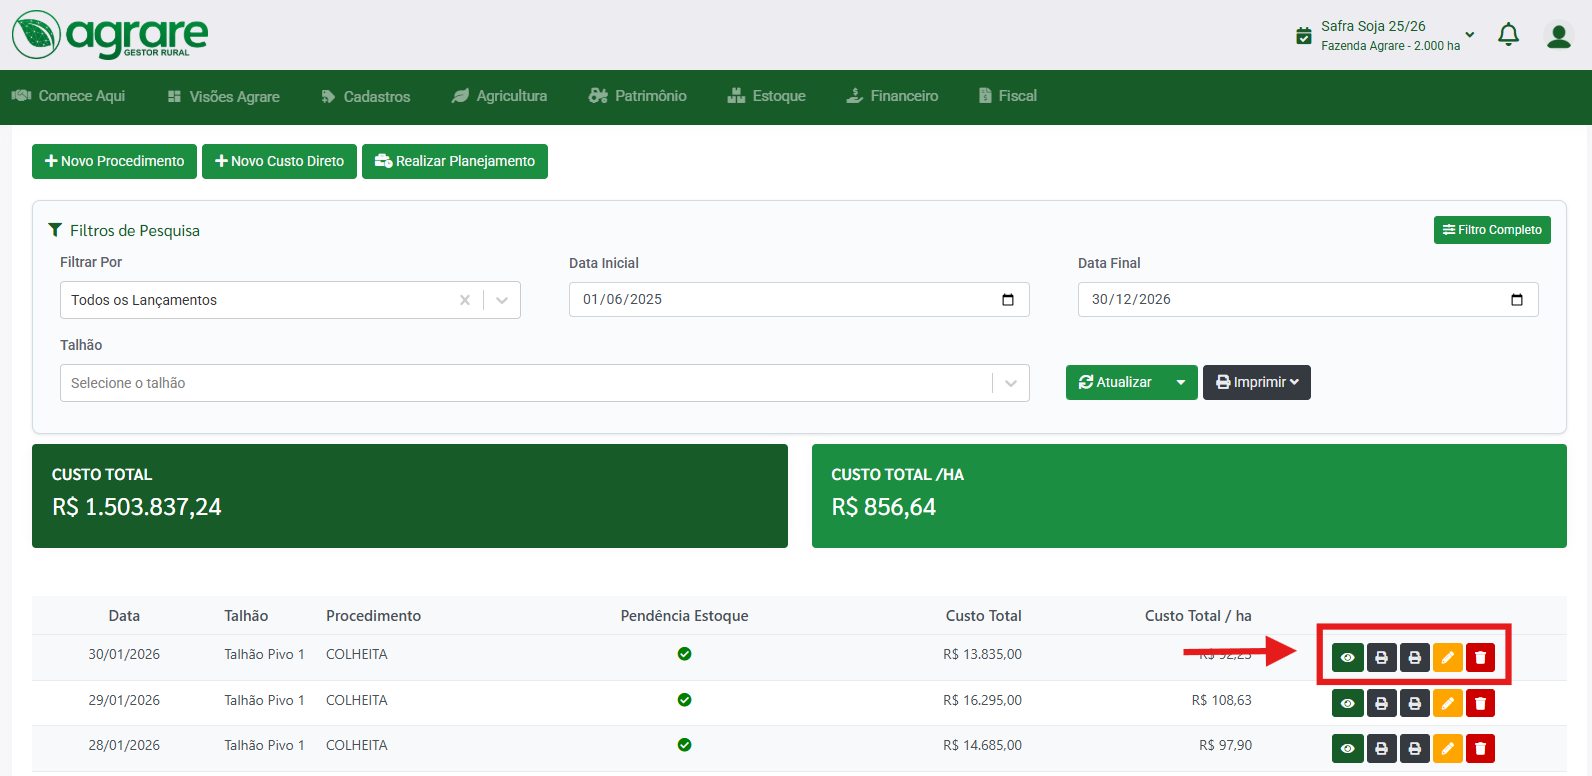This screenshot has width=1592, height=776.
Task: Click the per-hectare cell R$ 108,63
Action: pyautogui.click(x=1221, y=700)
